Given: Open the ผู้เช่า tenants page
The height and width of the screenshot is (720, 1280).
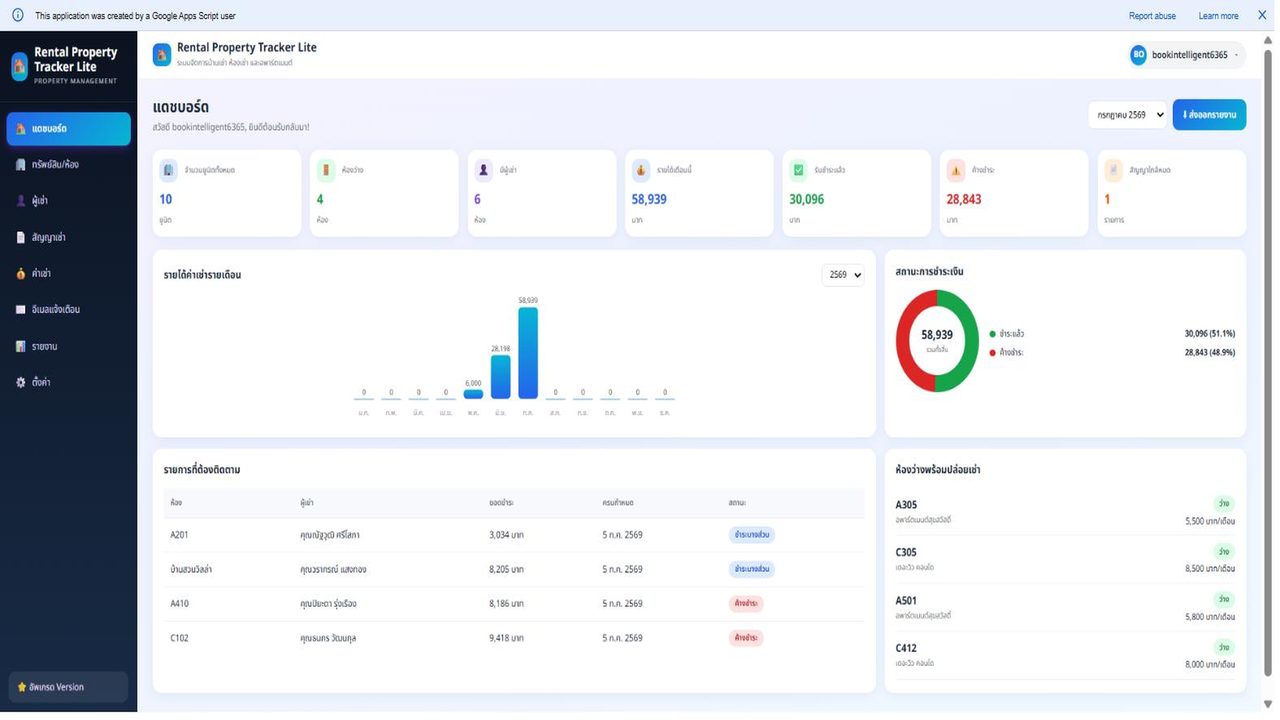Looking at the screenshot, I should tap(68, 201).
